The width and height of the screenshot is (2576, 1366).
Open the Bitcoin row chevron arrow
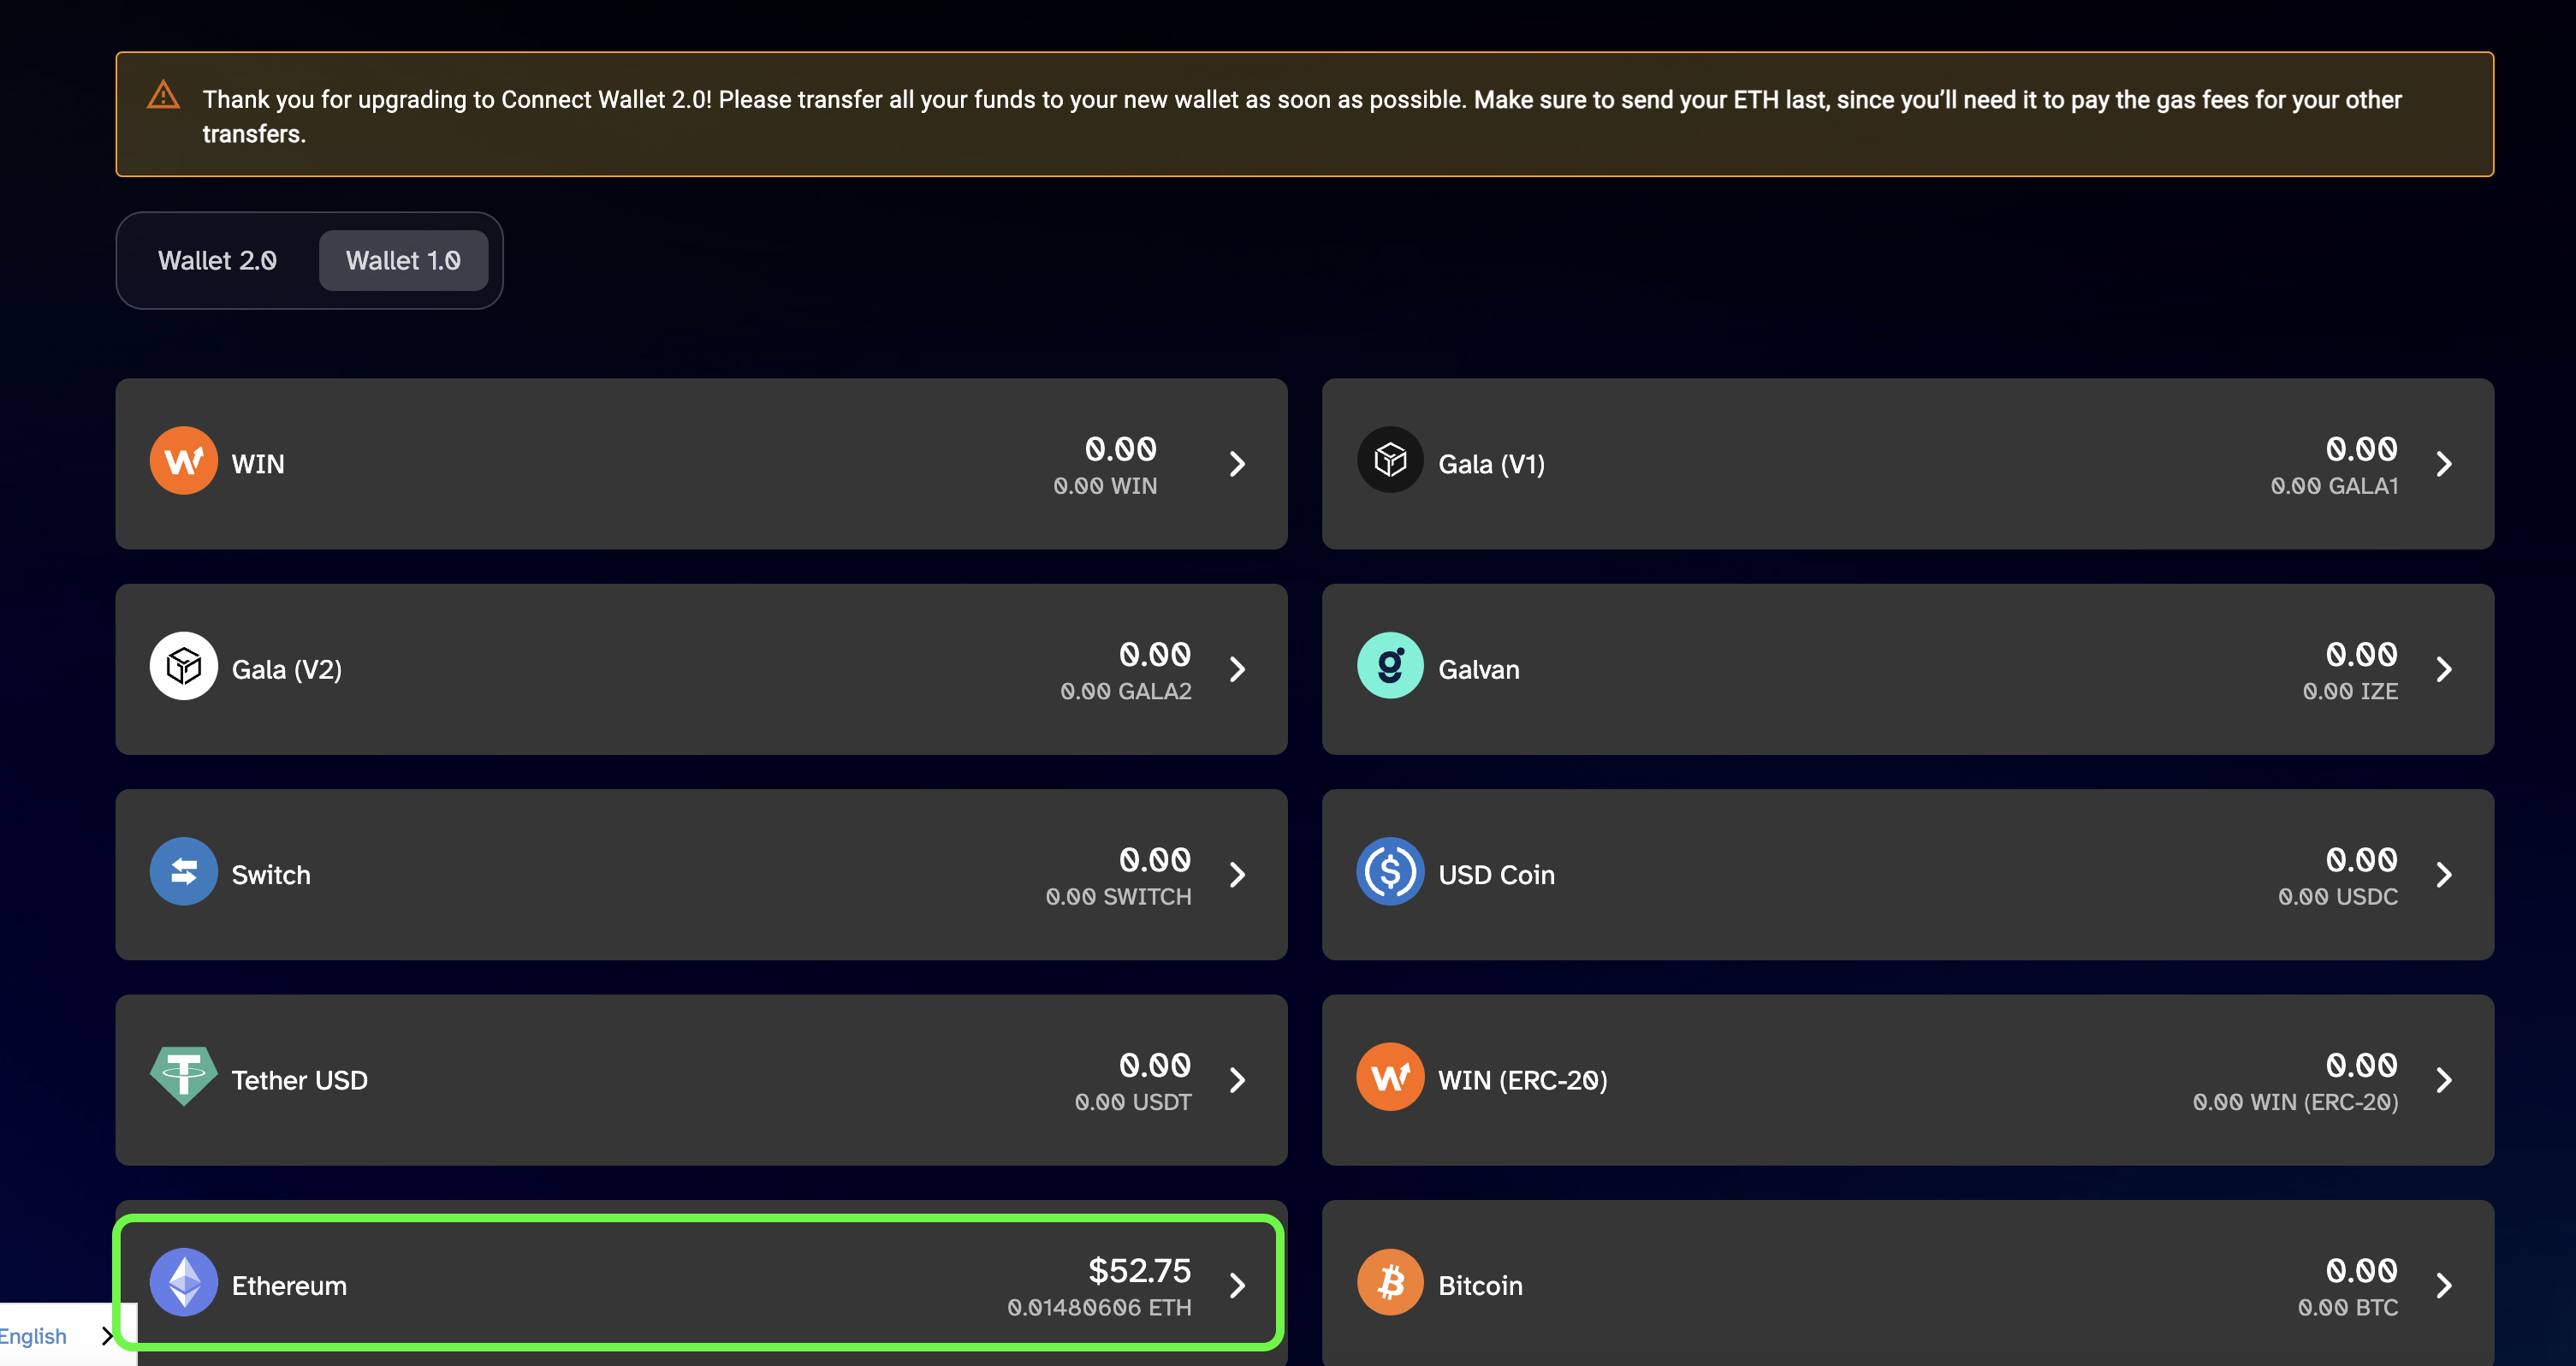click(2444, 1285)
